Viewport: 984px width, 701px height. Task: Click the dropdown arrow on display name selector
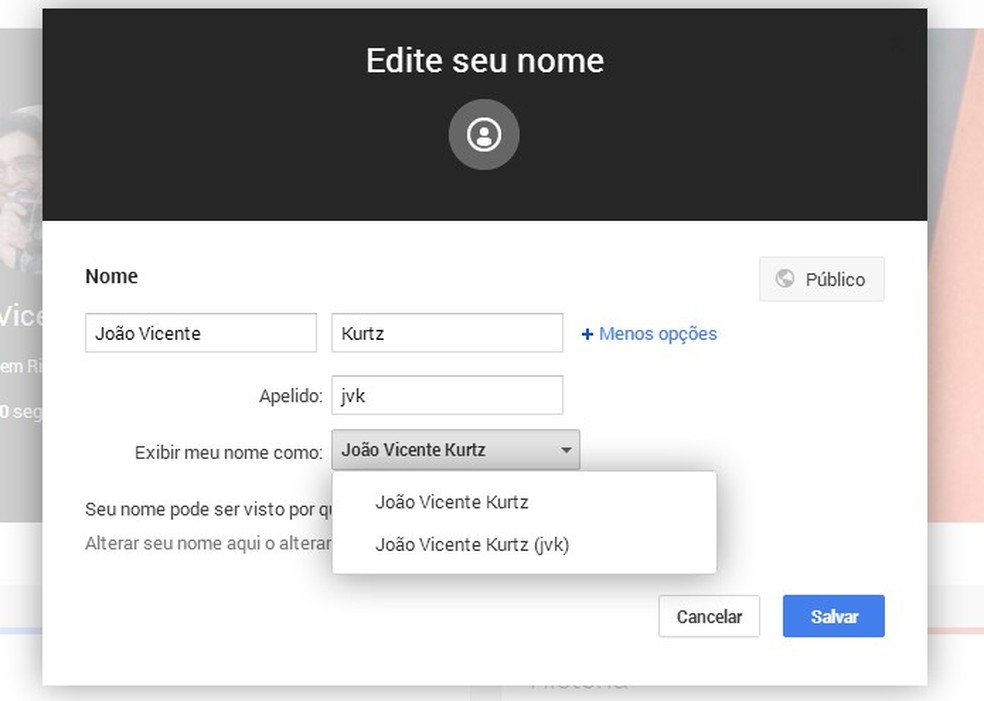tap(565, 450)
